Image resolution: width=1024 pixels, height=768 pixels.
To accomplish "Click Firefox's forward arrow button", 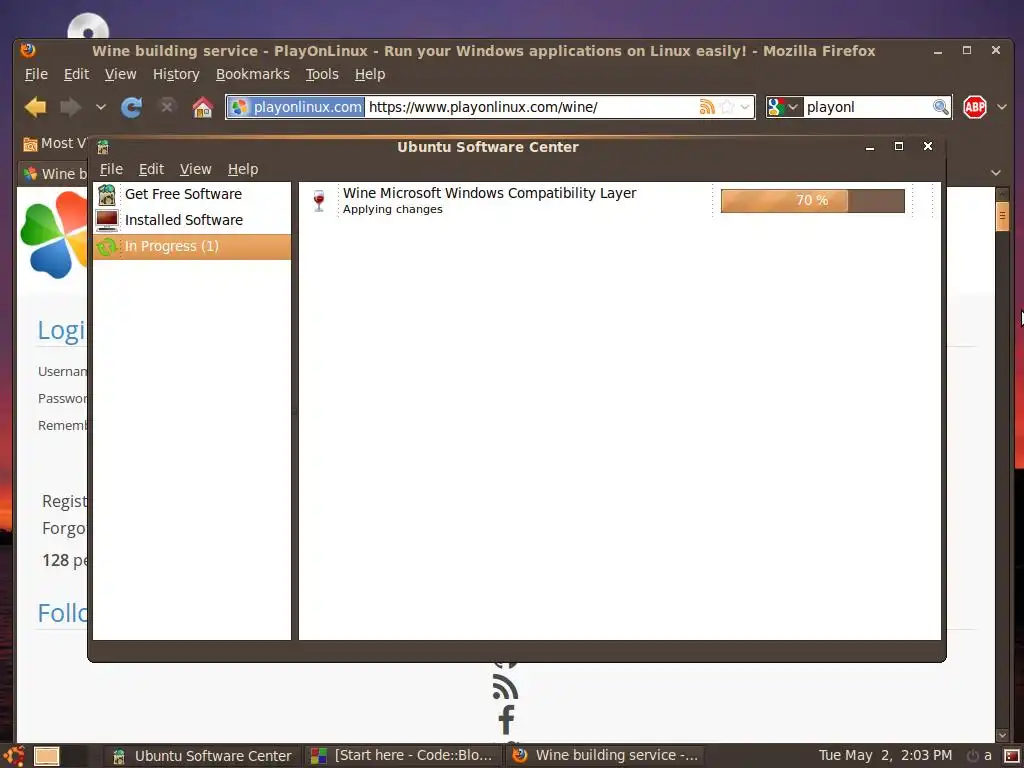I will point(71,107).
